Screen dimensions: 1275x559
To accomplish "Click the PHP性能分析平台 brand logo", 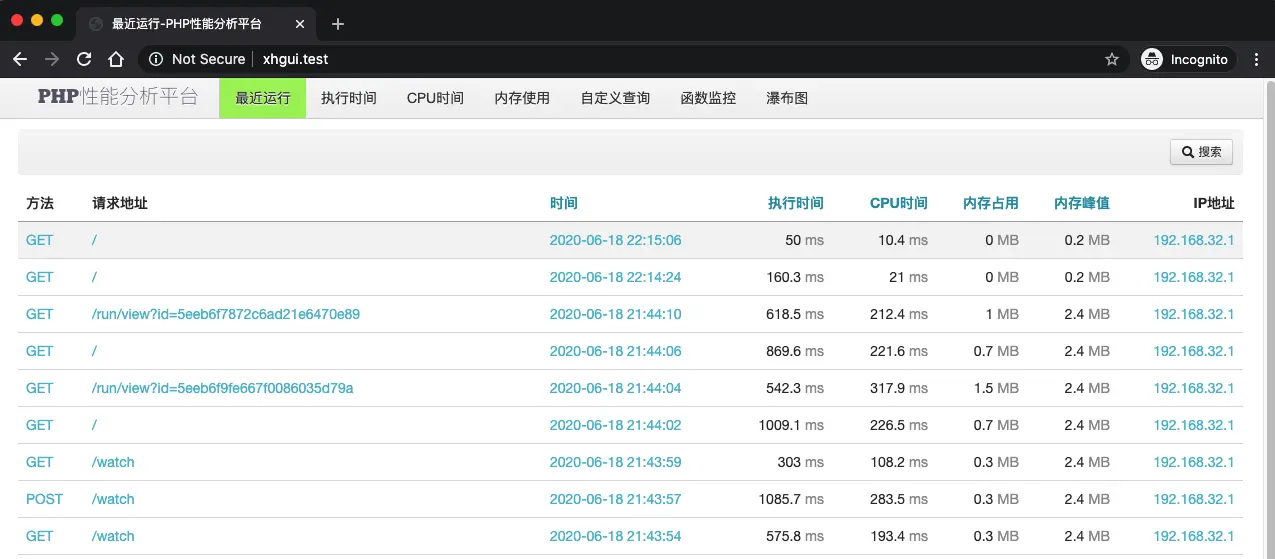I will pos(118,97).
